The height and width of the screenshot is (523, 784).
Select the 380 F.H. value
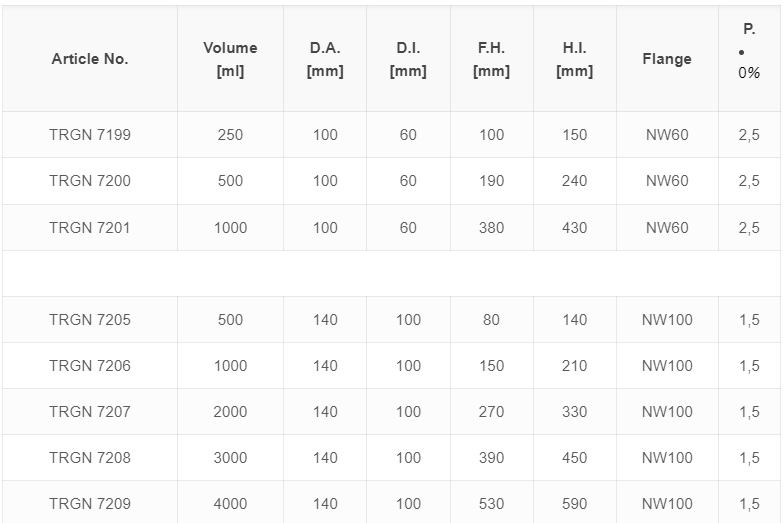[492, 228]
